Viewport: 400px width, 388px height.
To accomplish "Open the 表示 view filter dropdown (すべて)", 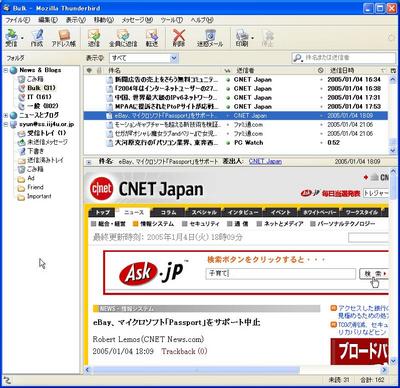I will [144, 58].
